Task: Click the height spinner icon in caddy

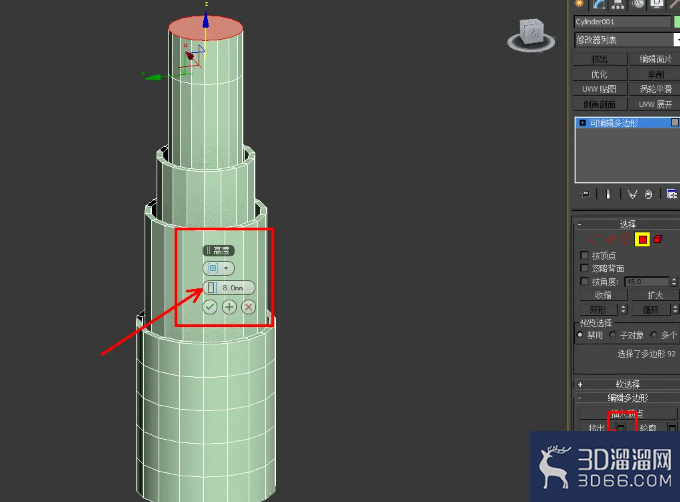Action: click(x=212, y=288)
